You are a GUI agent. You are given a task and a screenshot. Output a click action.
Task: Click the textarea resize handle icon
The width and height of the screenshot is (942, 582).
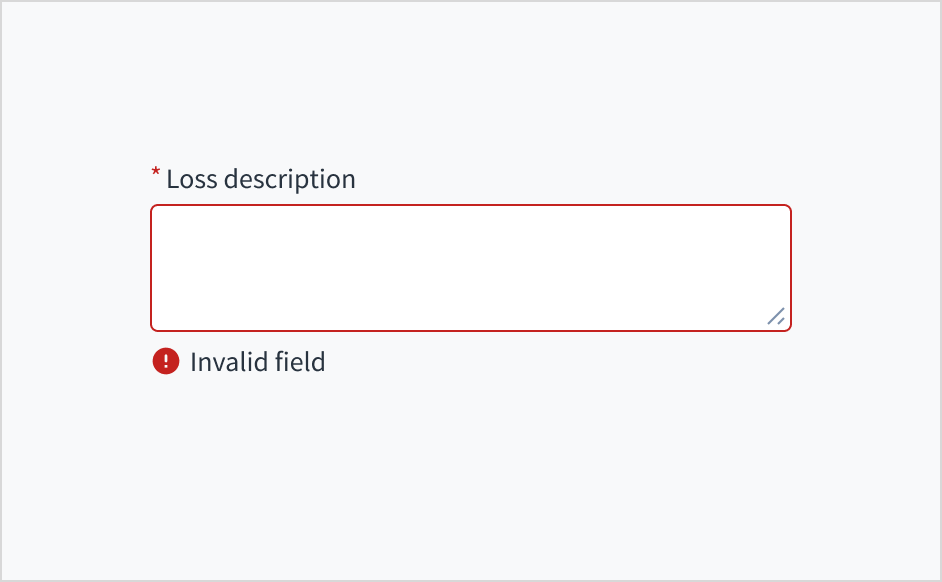click(x=776, y=316)
